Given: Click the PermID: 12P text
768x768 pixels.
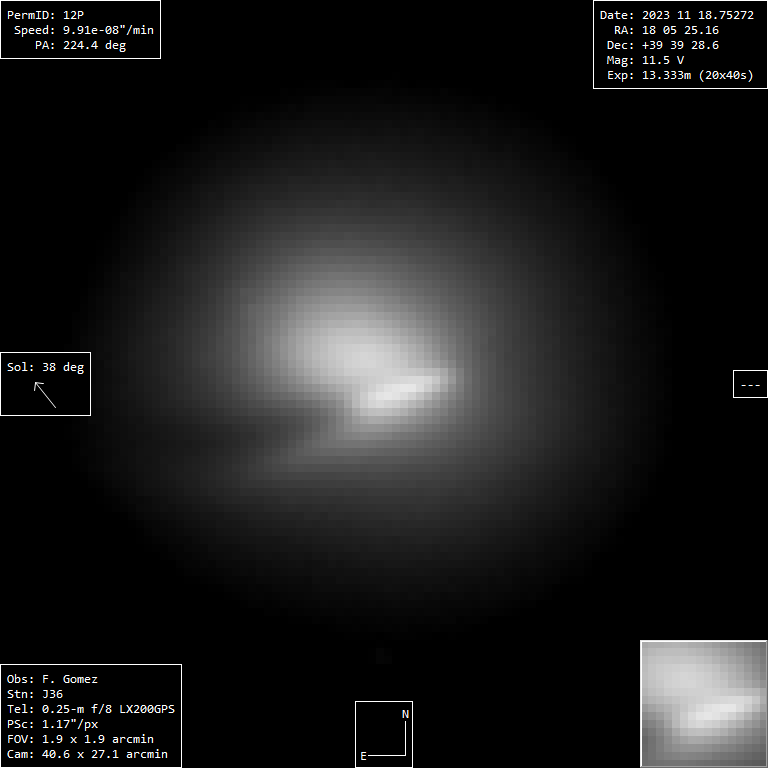Looking at the screenshot, I should pyautogui.click(x=45, y=15).
